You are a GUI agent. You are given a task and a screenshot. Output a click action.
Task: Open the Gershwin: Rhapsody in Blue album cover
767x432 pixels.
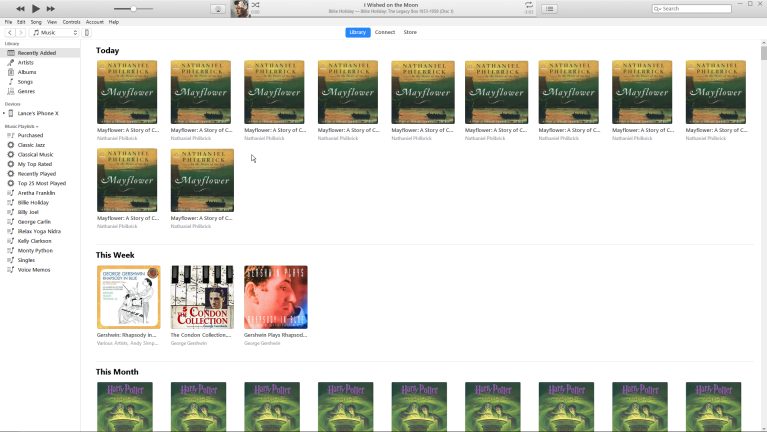point(129,297)
